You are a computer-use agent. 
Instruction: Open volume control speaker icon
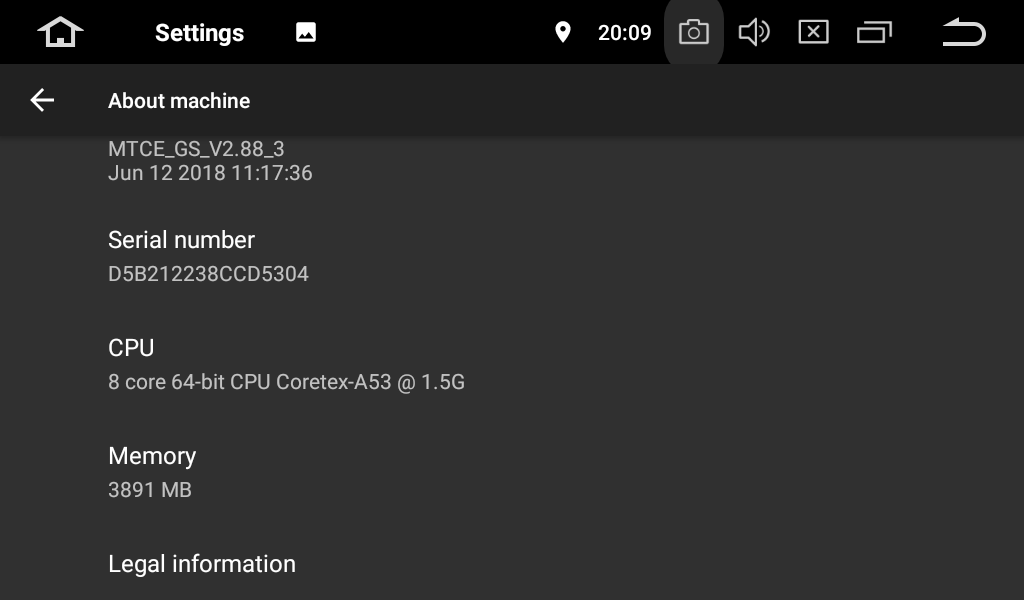tap(754, 32)
